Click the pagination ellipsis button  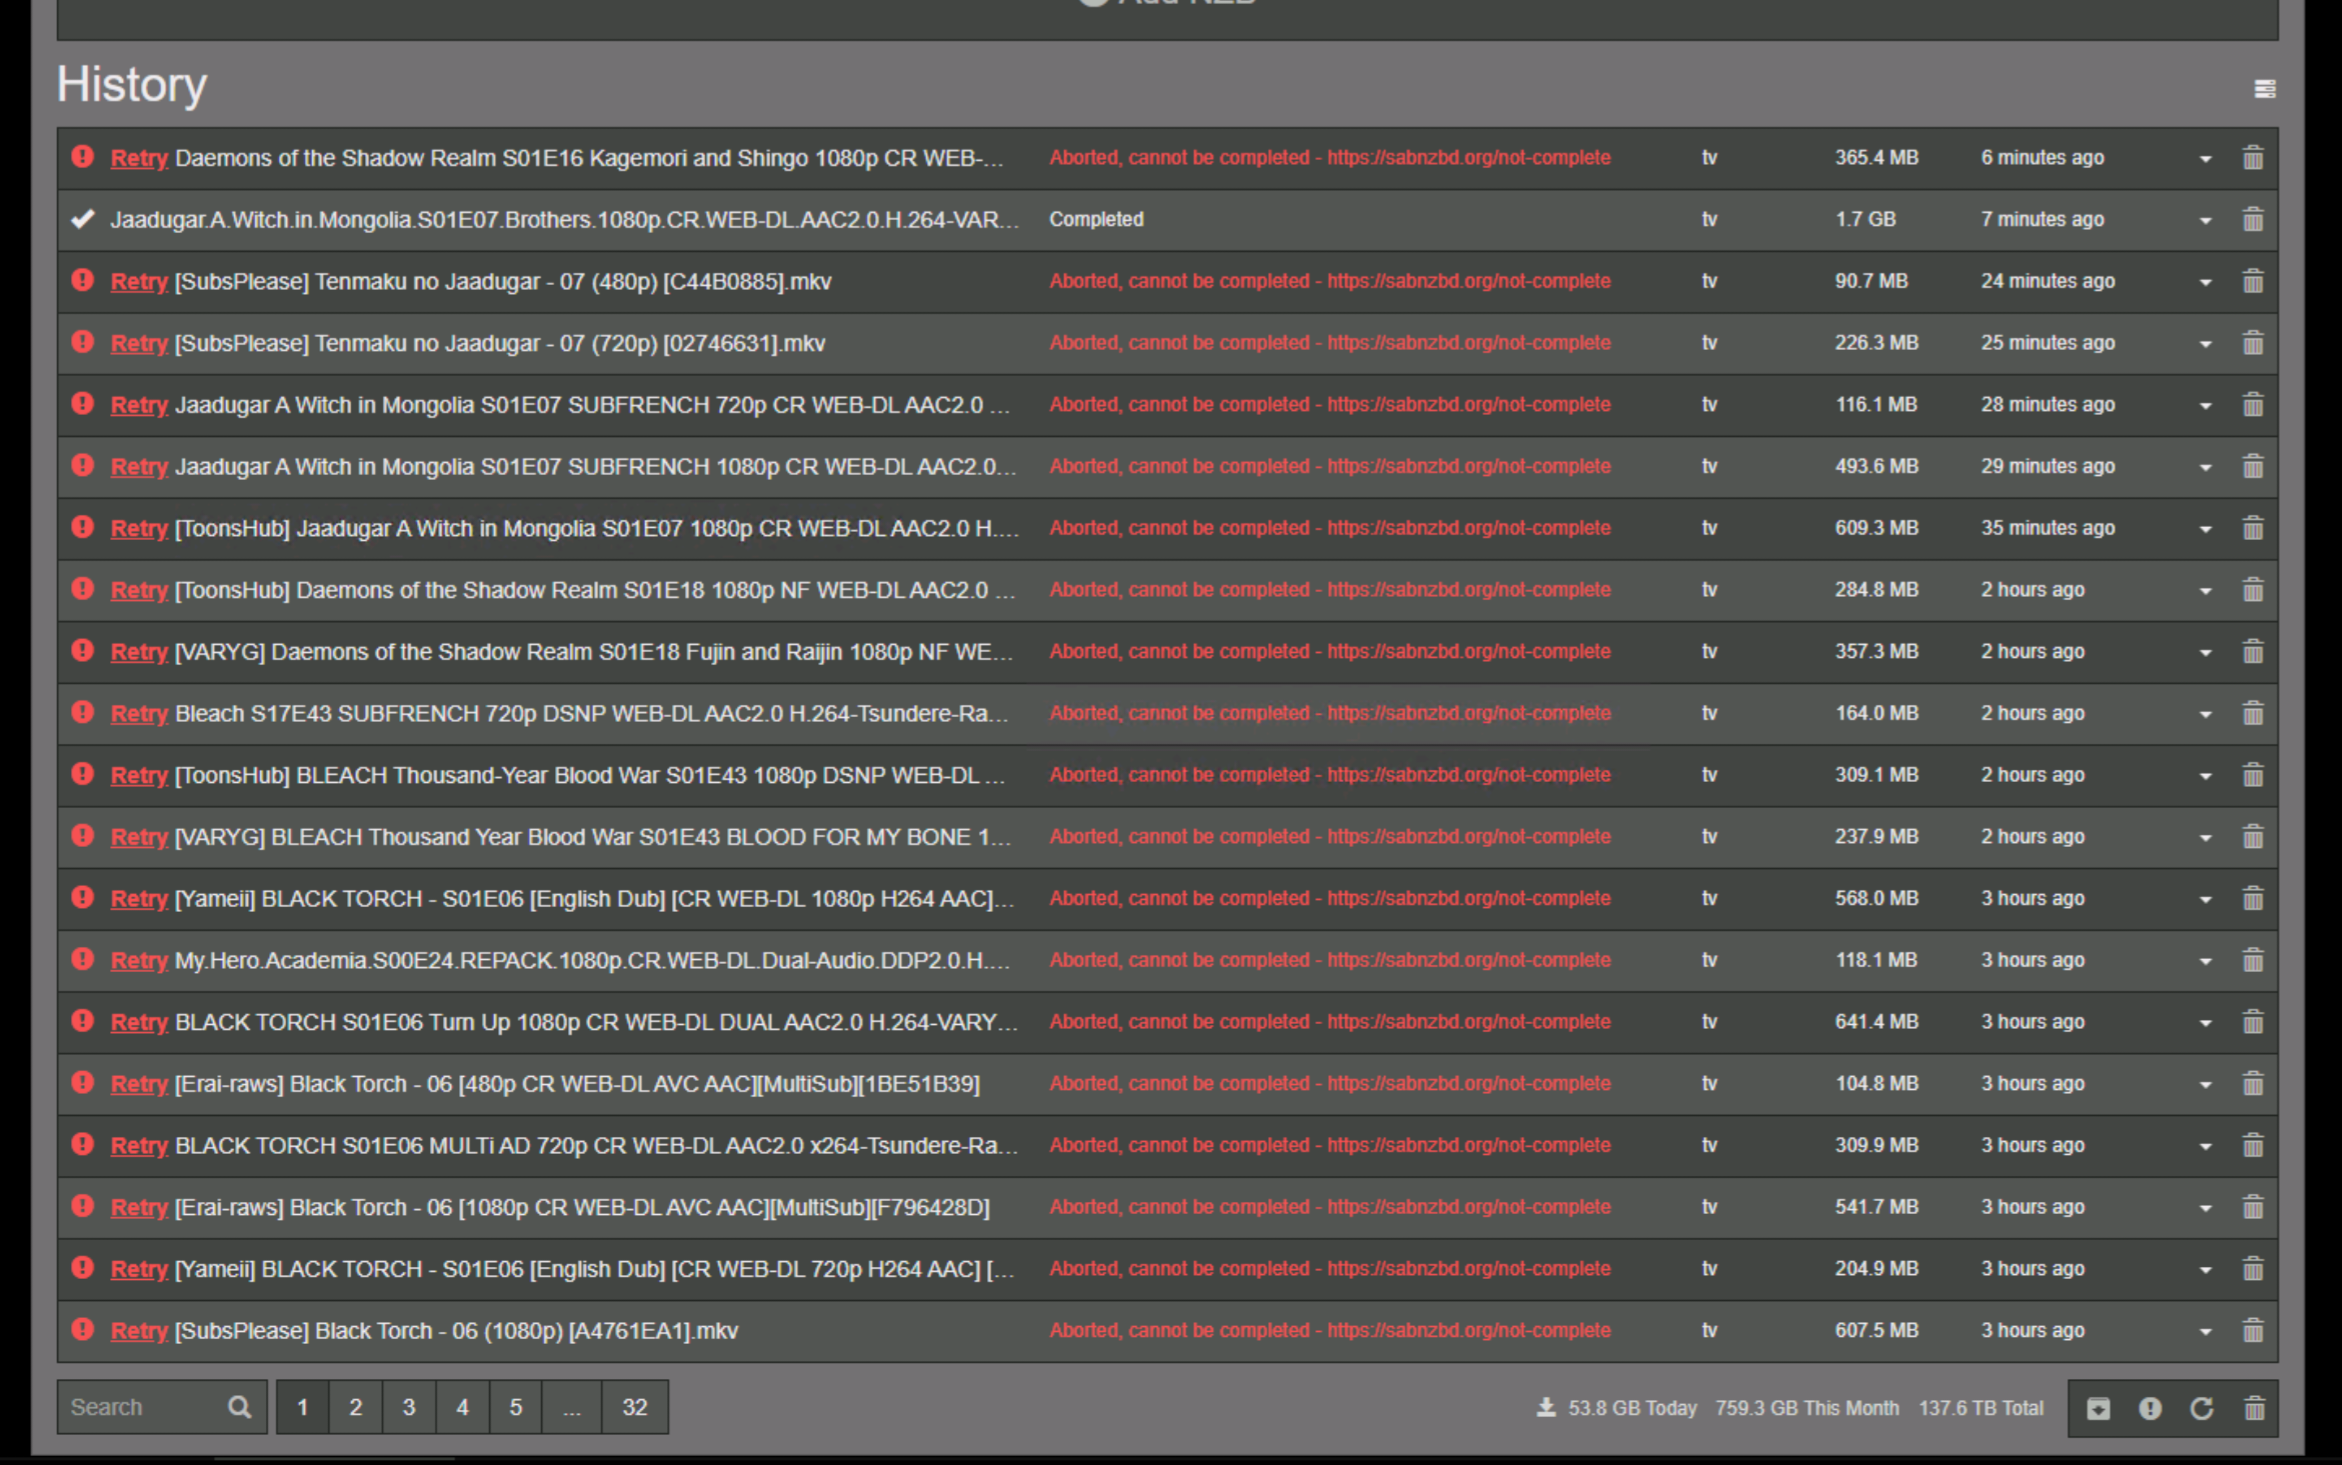pyautogui.click(x=572, y=1408)
